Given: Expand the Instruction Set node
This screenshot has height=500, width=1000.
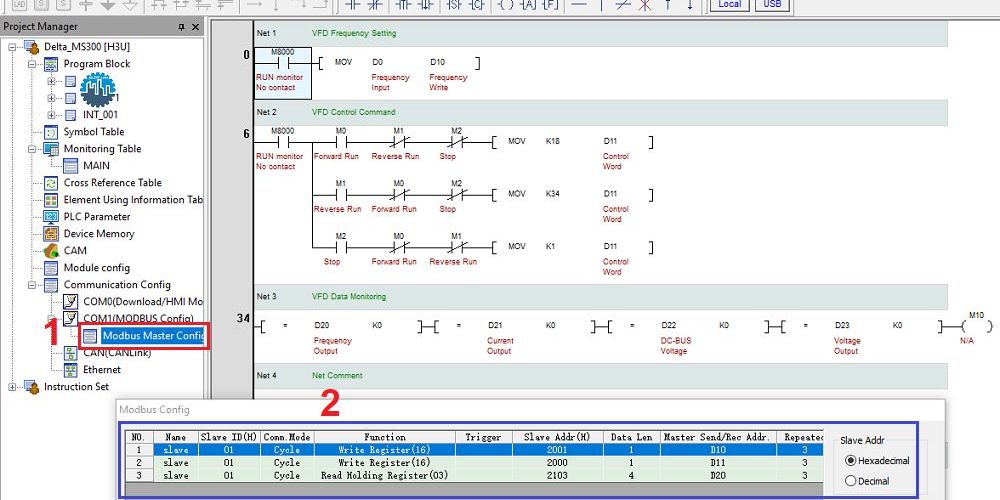Looking at the screenshot, I should pos(13,386).
